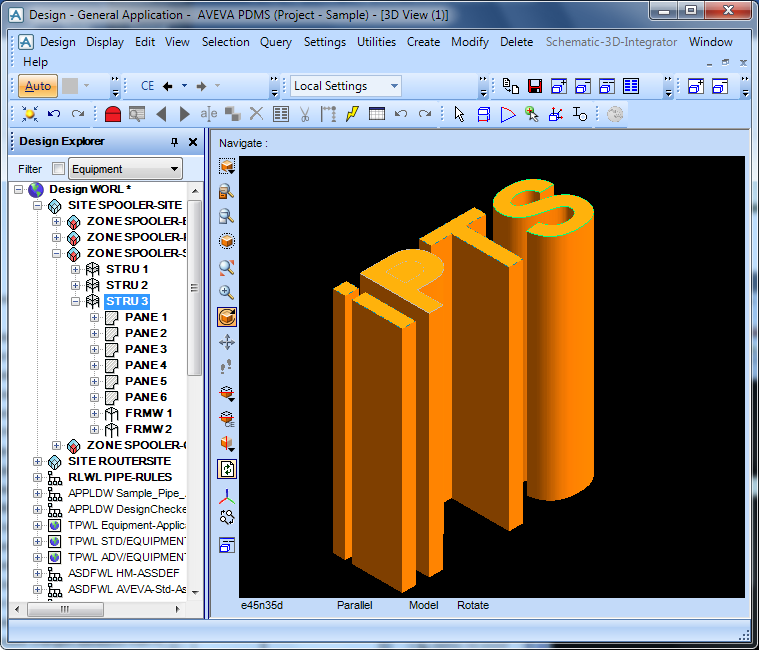Click the grey color swatch beside Auto
759x650 pixels.
tap(70, 86)
